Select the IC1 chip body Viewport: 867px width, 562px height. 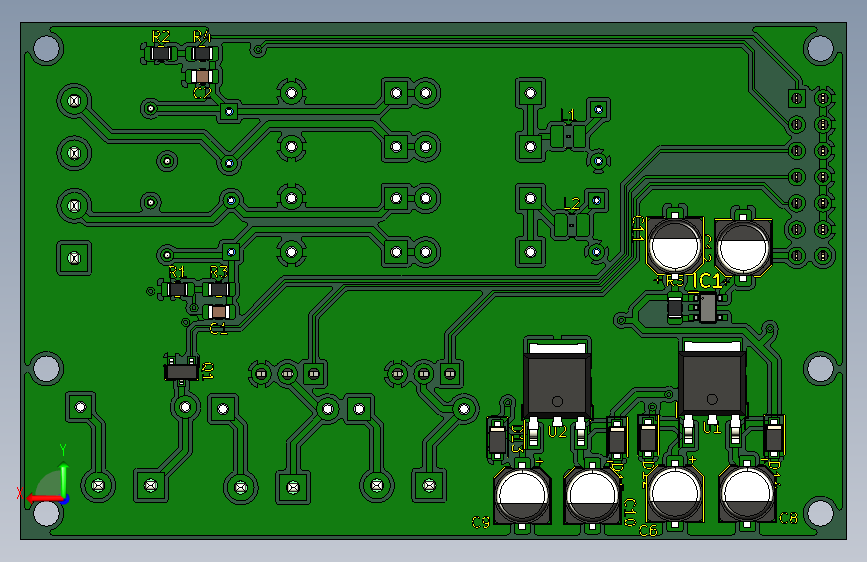[x=707, y=308]
